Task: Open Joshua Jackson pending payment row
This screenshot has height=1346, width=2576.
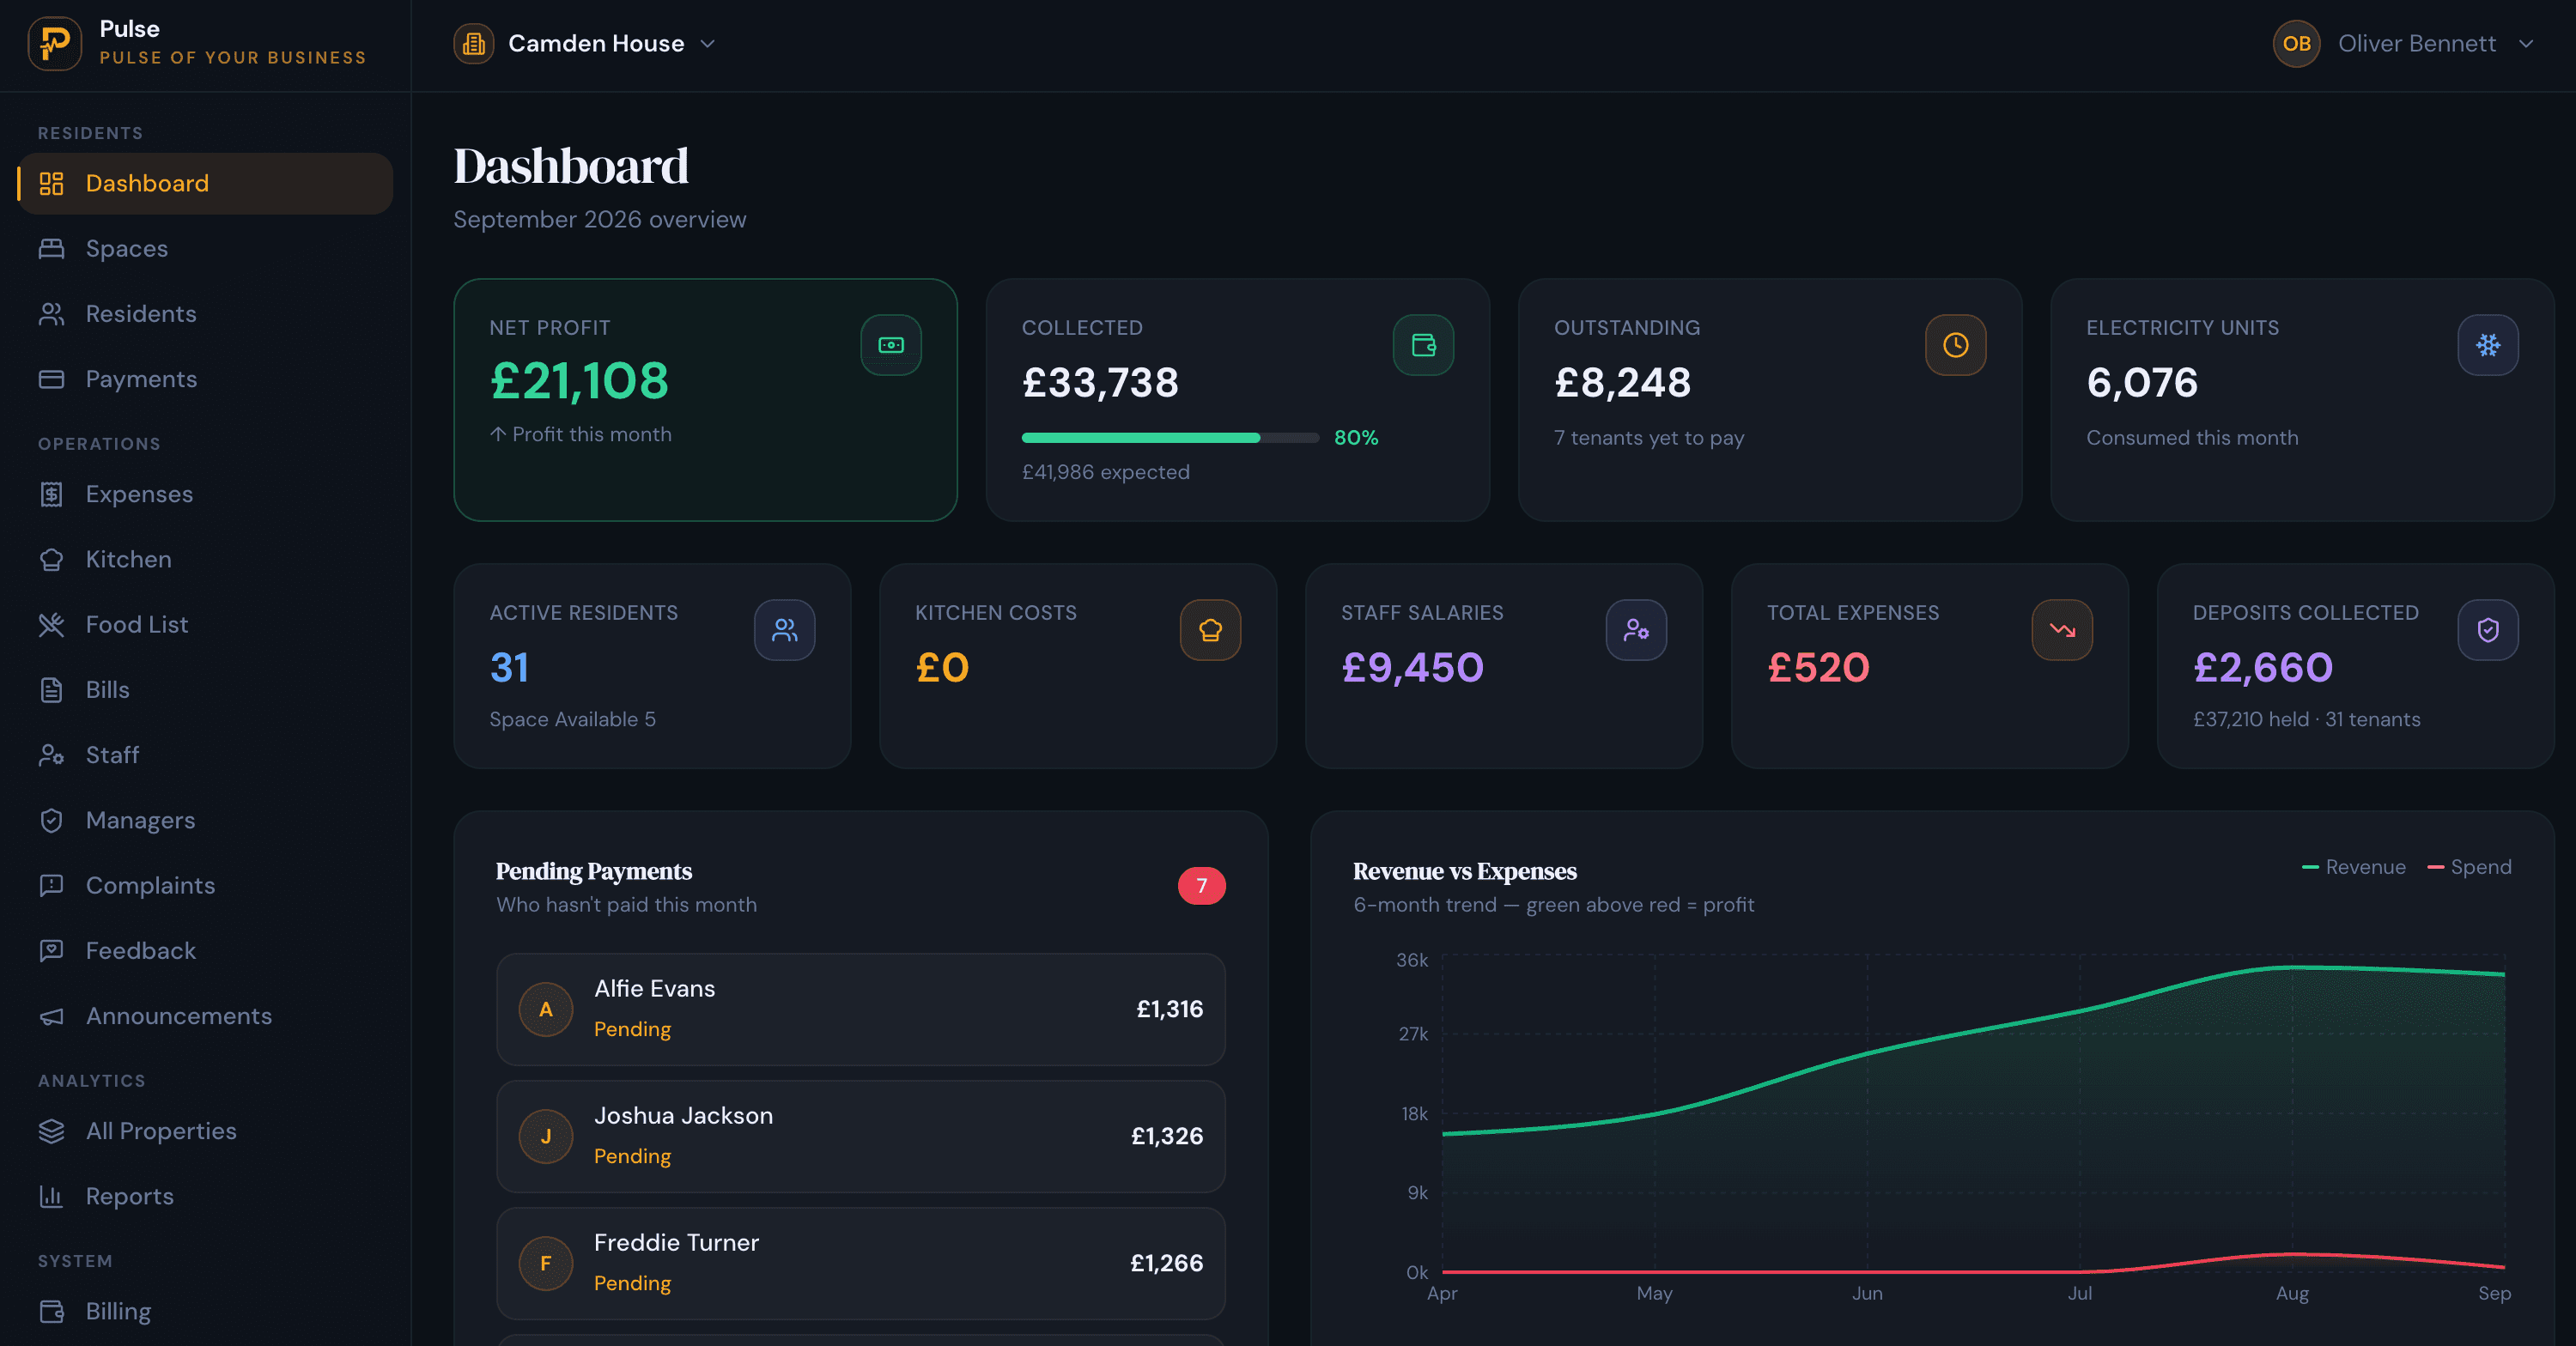Action: (861, 1136)
